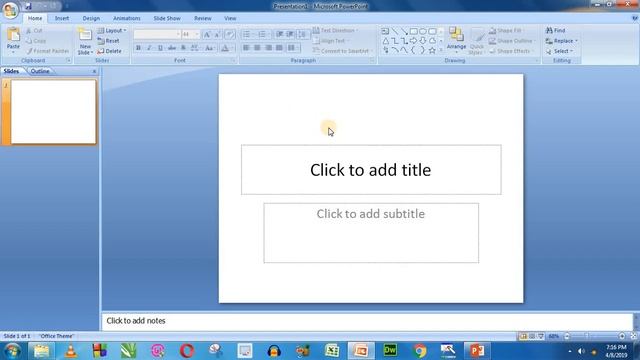Image resolution: width=640 pixels, height=360 pixels.
Task: Open Google Chrome from the taskbar
Action: tap(419, 351)
